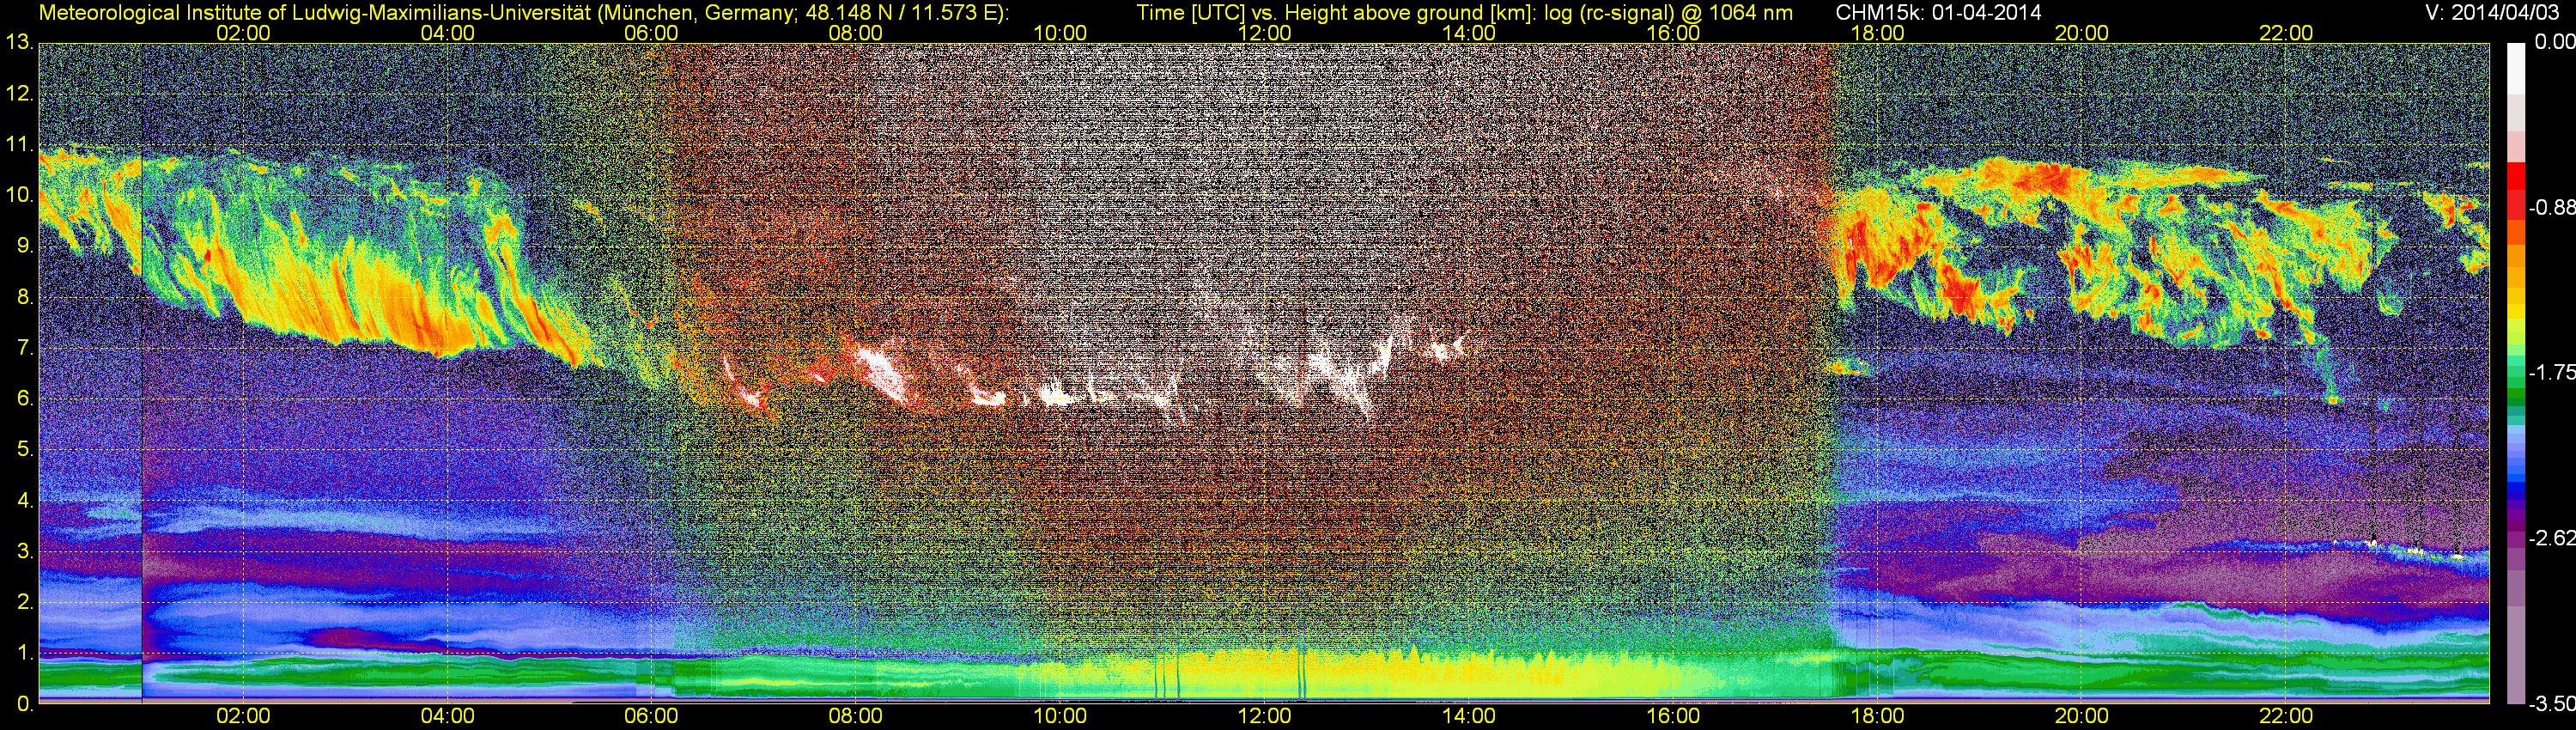Select the 14:00 label on the top time axis
This screenshot has width=2576, height=730.
(1469, 33)
